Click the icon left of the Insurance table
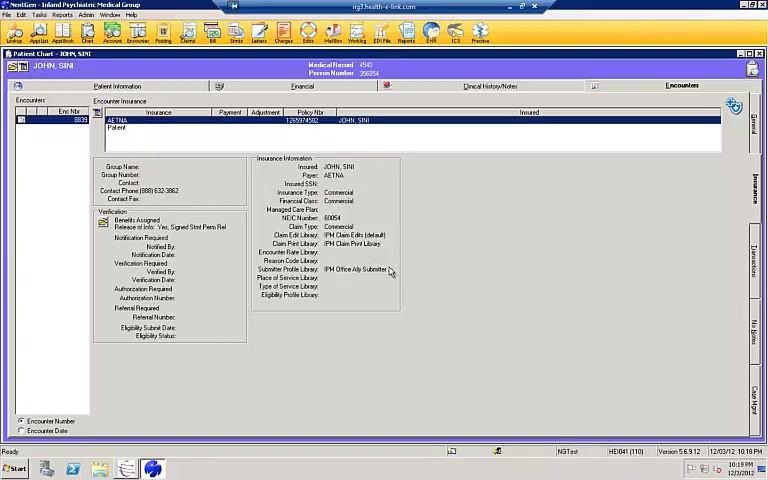Viewport: 768px width, 480px height. coord(97,113)
